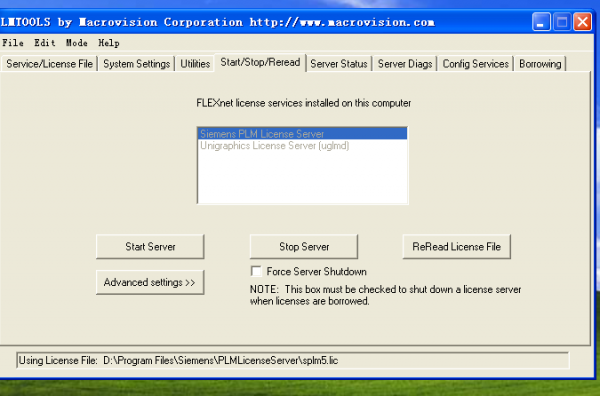Click the Using License File status field
The width and height of the screenshot is (600, 396).
293,360
